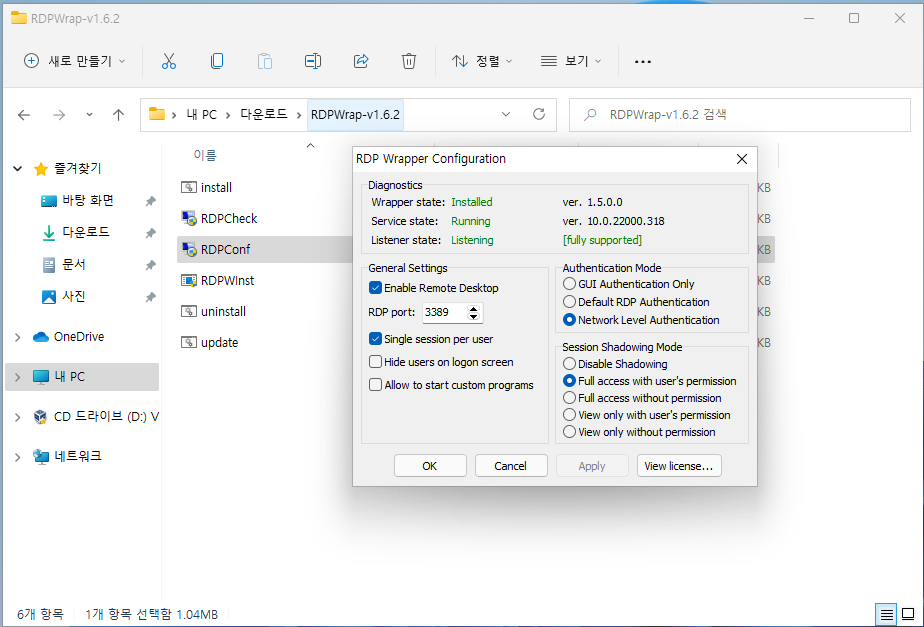Go back with the left arrow
This screenshot has height=627, width=924.
coord(24,115)
